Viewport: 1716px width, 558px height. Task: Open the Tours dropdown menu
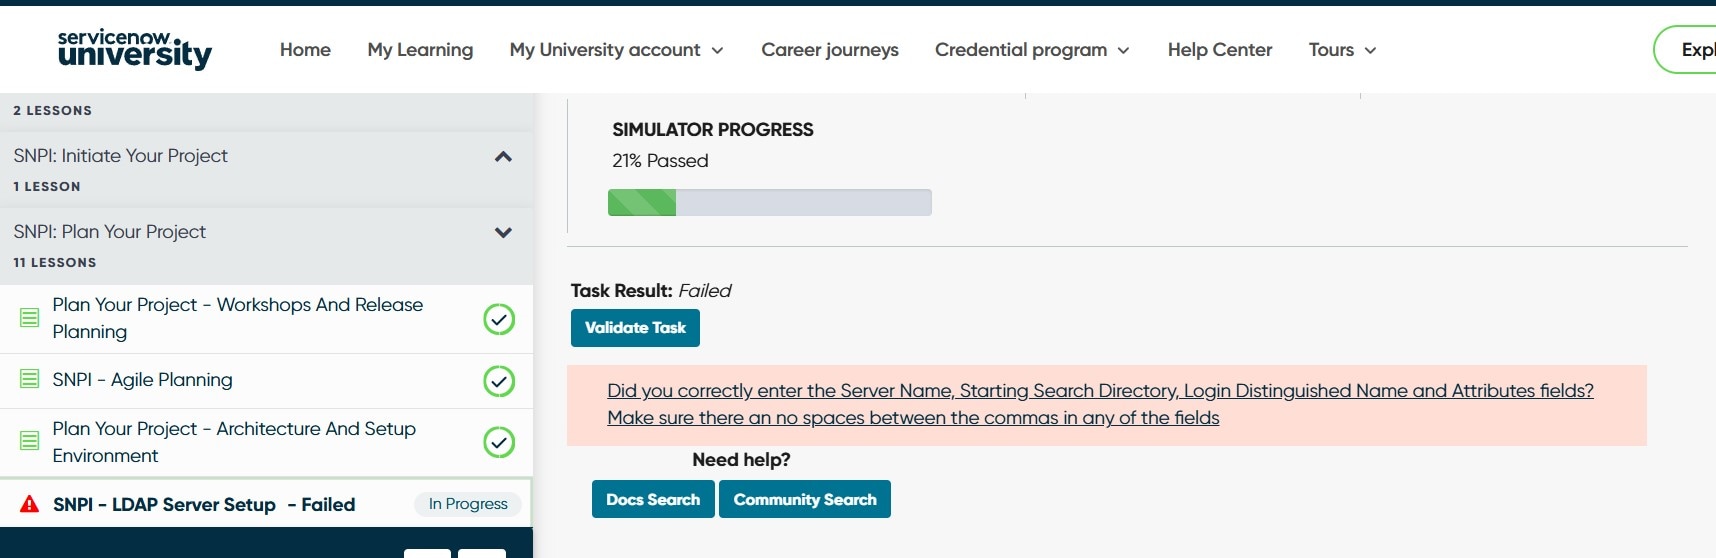[x=1343, y=50]
